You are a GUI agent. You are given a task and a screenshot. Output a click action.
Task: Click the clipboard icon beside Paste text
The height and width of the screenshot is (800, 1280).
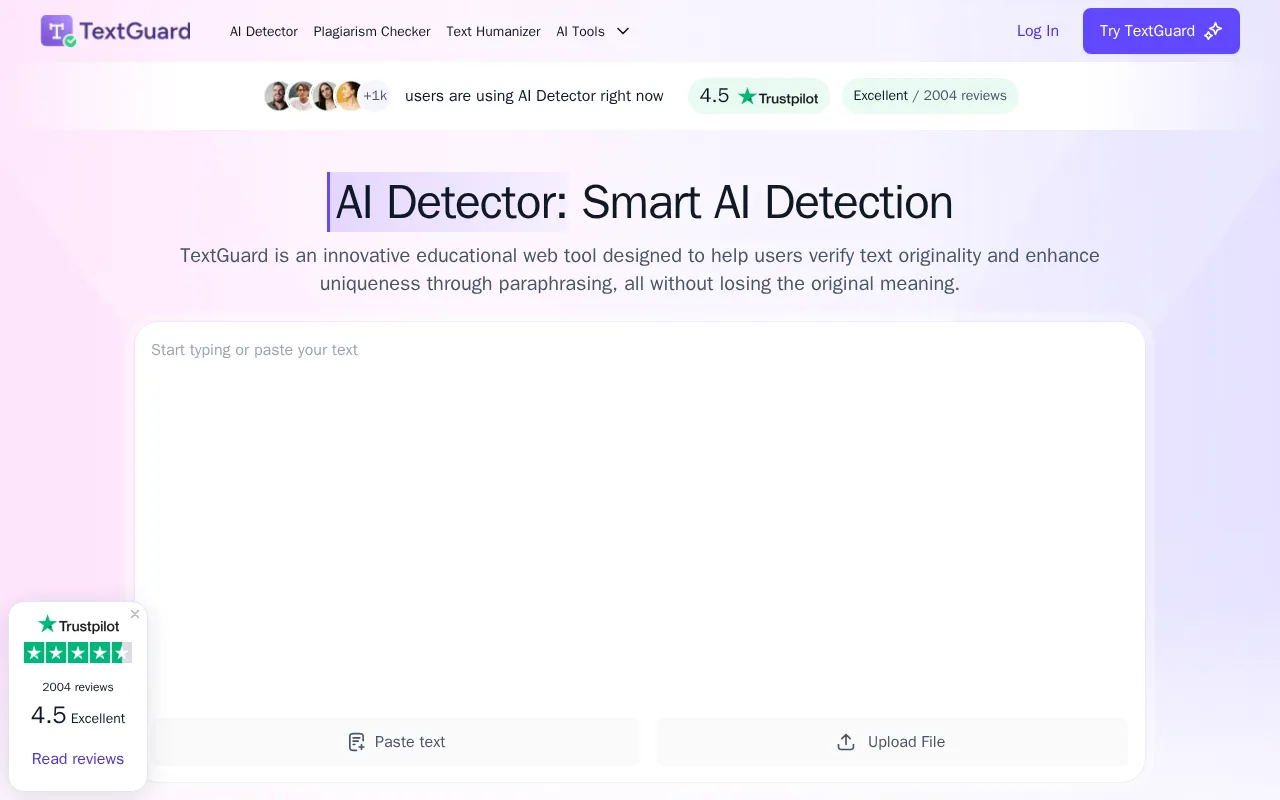coord(357,742)
